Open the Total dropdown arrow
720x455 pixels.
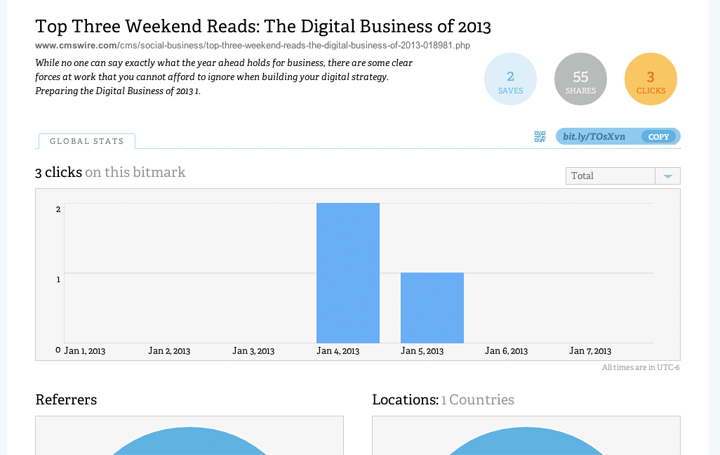tap(668, 176)
